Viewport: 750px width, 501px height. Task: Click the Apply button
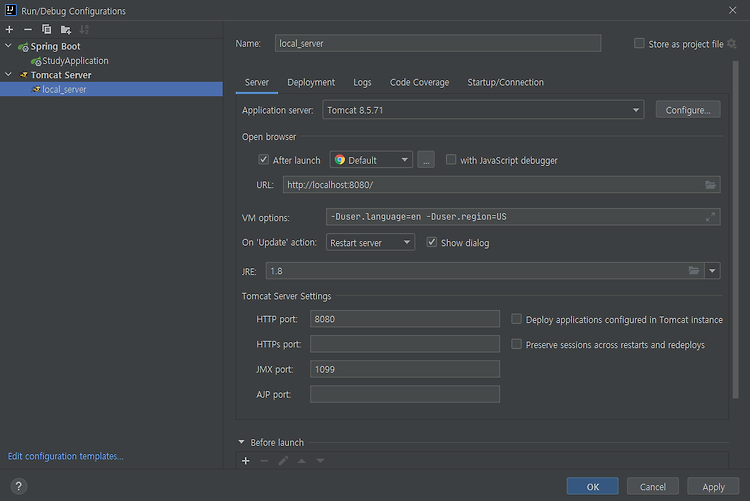(x=713, y=487)
